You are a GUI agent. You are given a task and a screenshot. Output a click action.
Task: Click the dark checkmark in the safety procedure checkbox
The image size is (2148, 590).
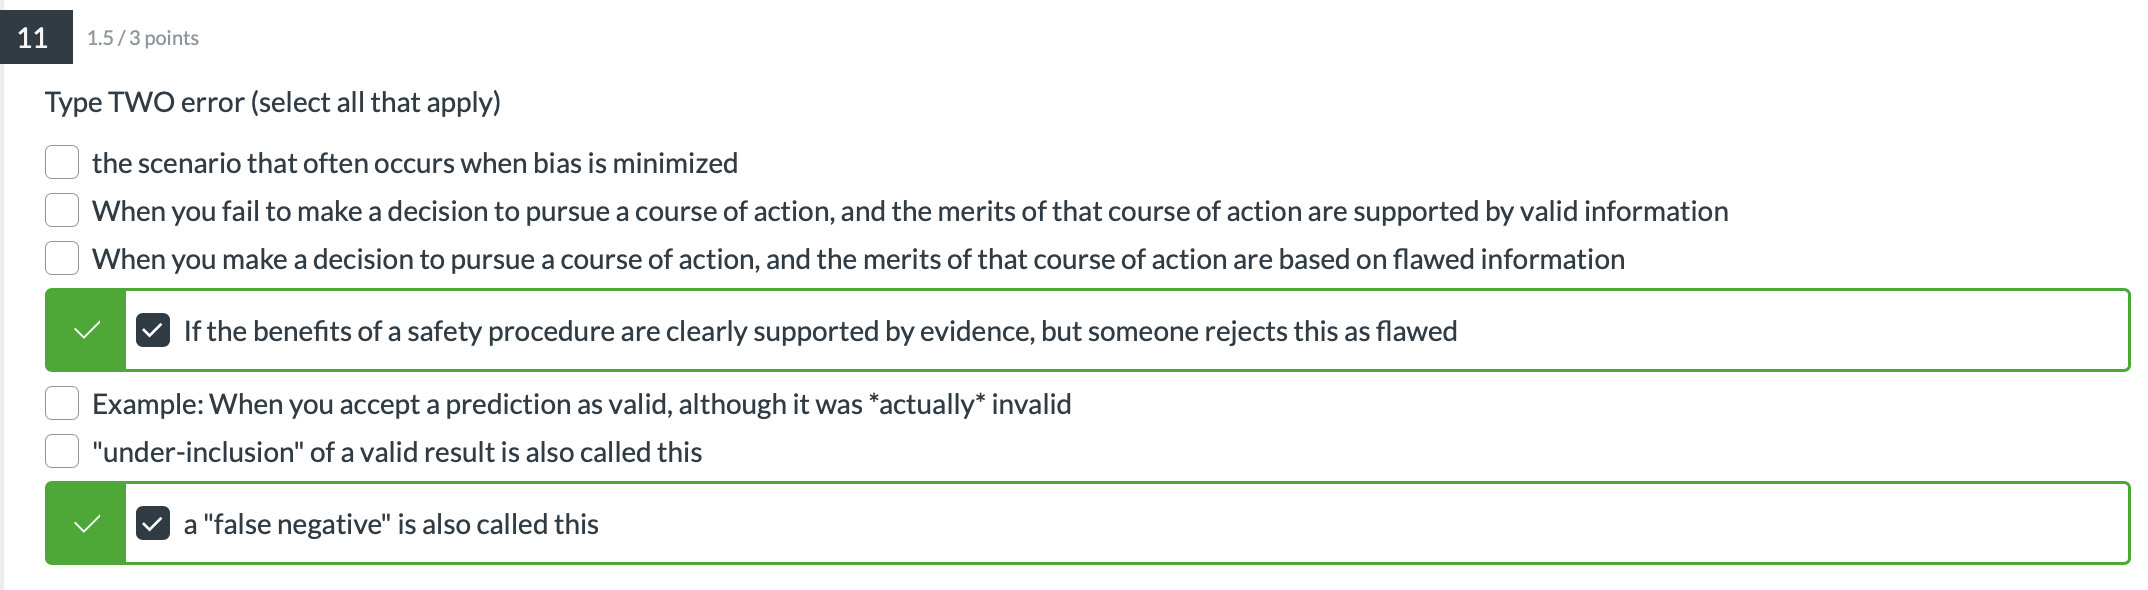(153, 330)
